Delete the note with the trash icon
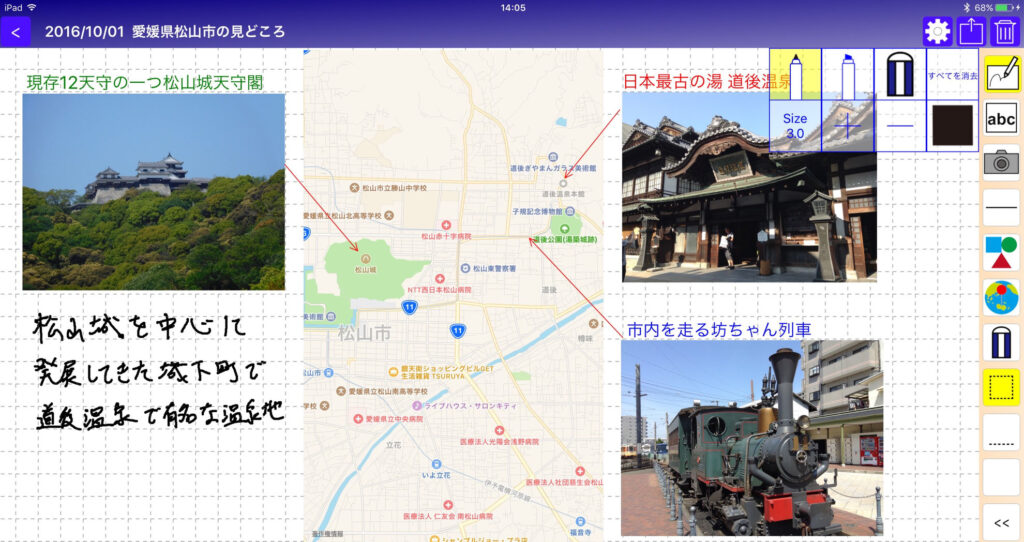Image resolution: width=1024 pixels, height=542 pixels. pyautogui.click(x=1004, y=32)
